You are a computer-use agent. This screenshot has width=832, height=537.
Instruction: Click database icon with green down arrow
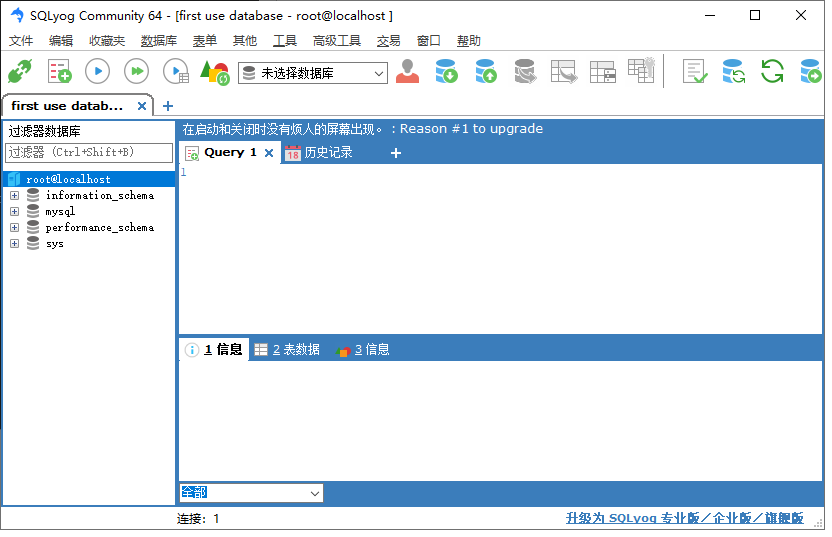click(446, 72)
